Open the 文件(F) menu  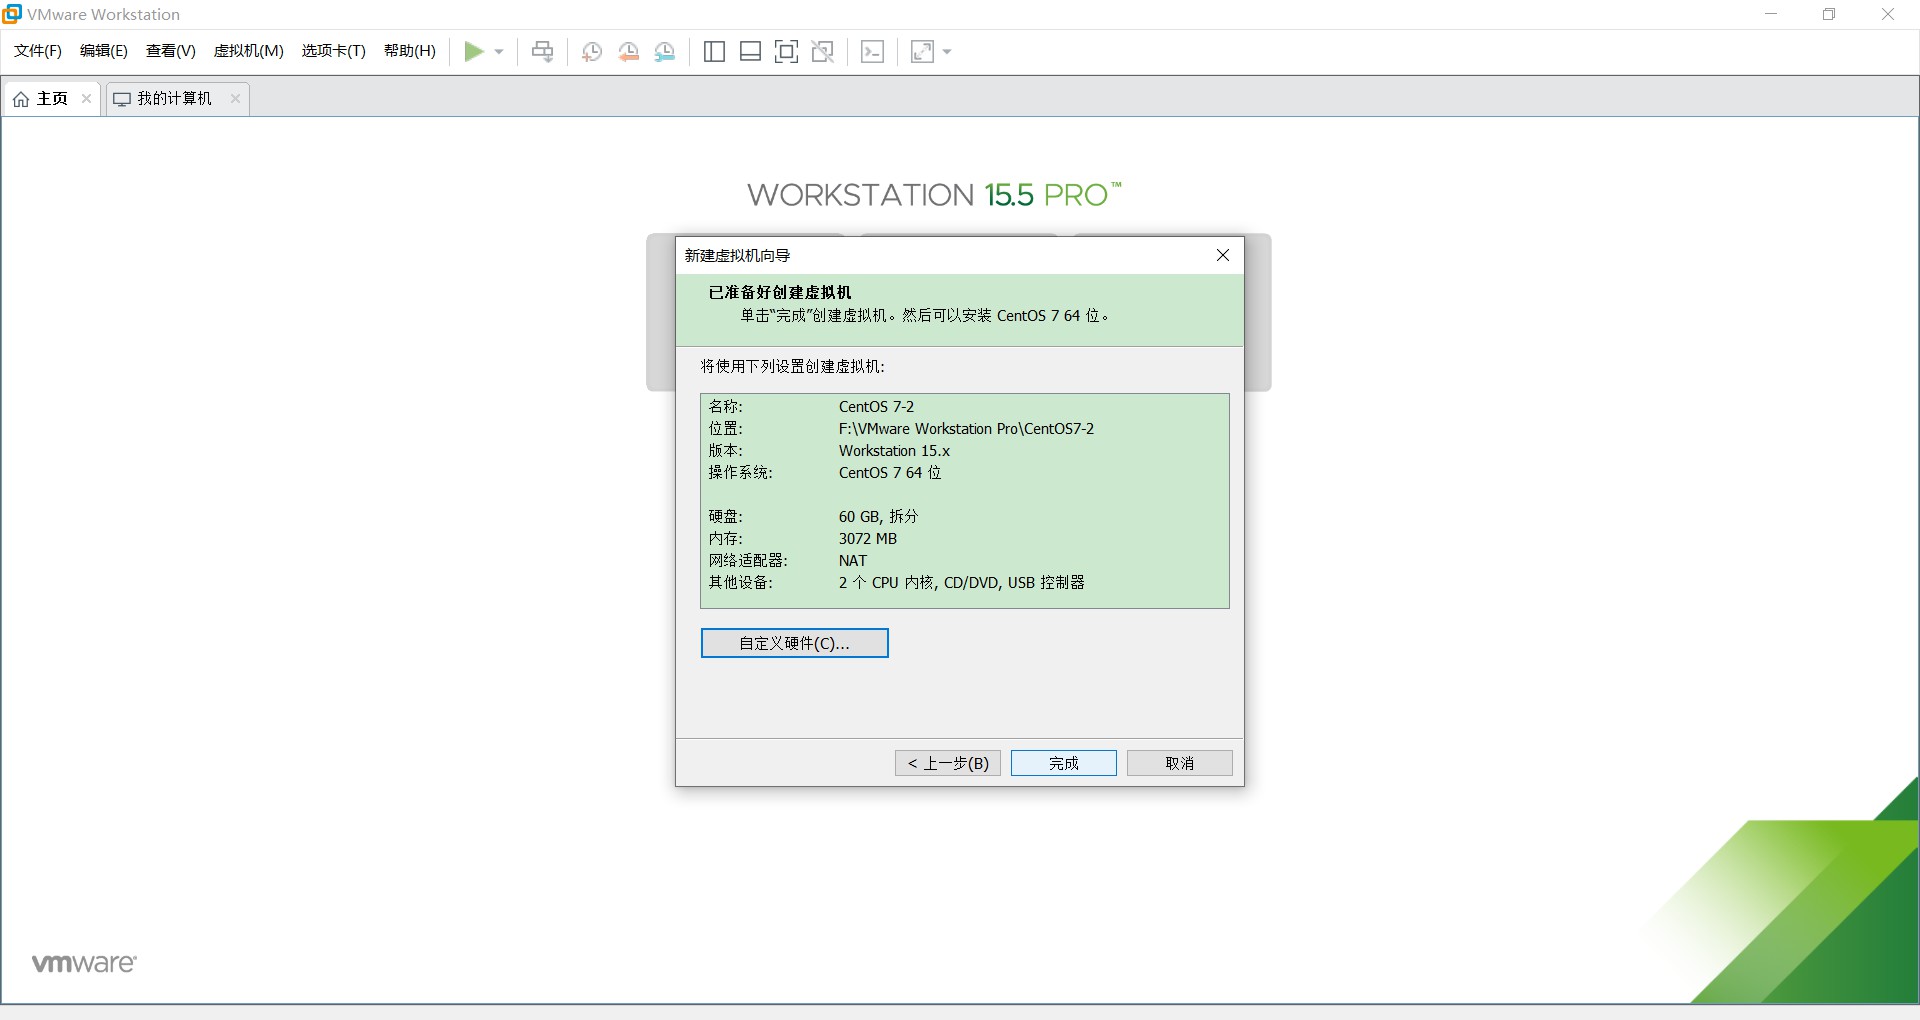38,51
